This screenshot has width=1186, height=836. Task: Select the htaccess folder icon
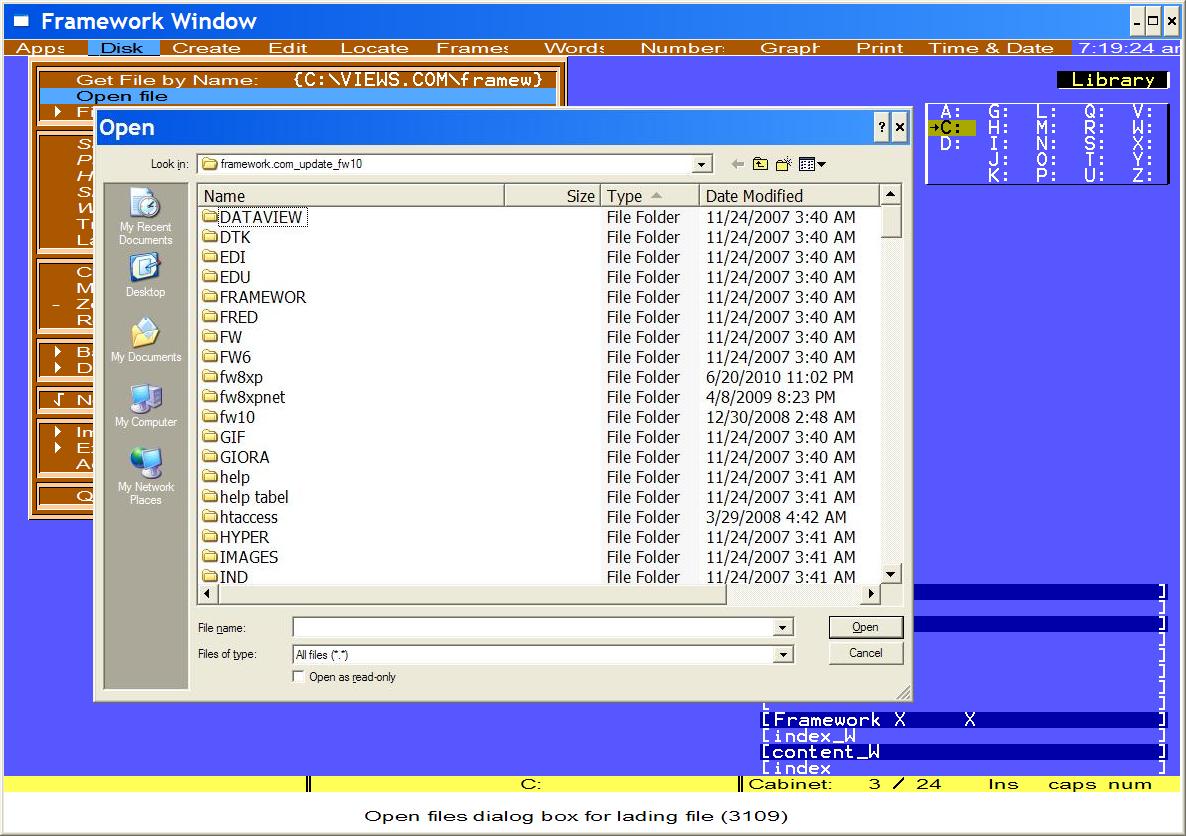(x=210, y=517)
